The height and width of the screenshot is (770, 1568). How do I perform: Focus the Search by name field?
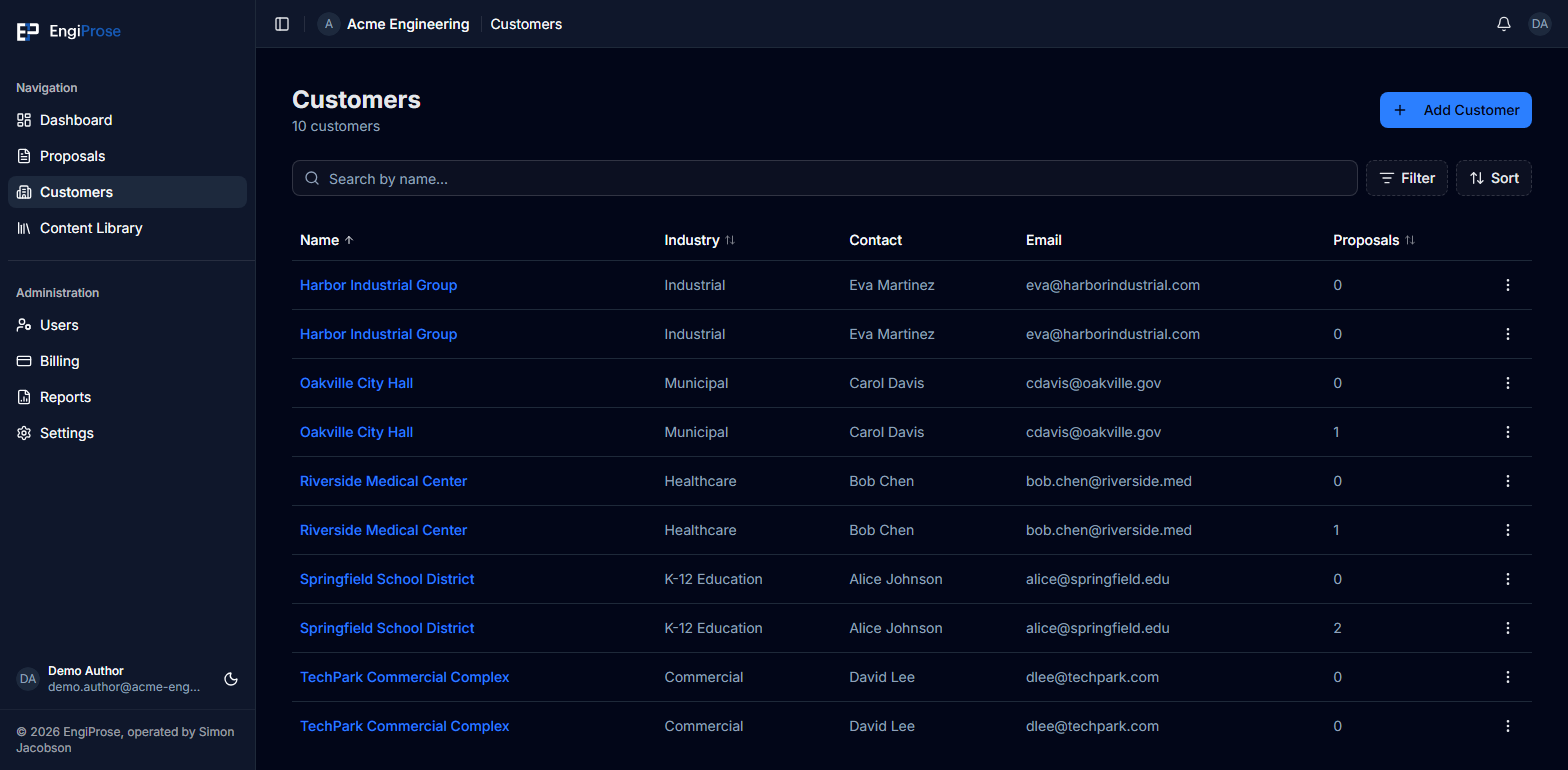[x=825, y=178]
